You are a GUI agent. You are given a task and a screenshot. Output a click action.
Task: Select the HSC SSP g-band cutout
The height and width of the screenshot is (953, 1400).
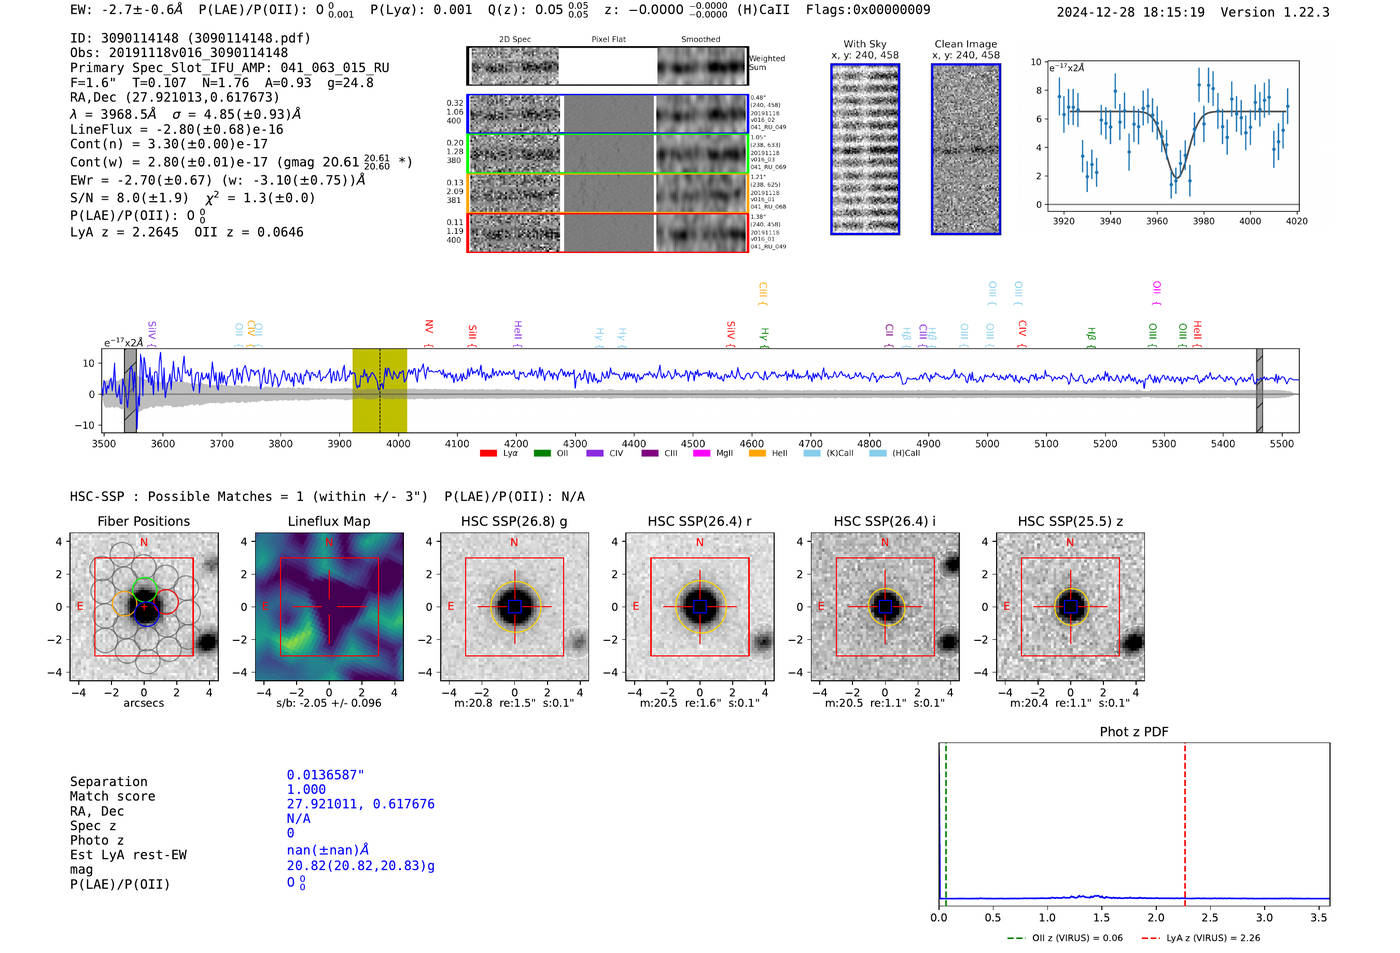[x=514, y=607]
